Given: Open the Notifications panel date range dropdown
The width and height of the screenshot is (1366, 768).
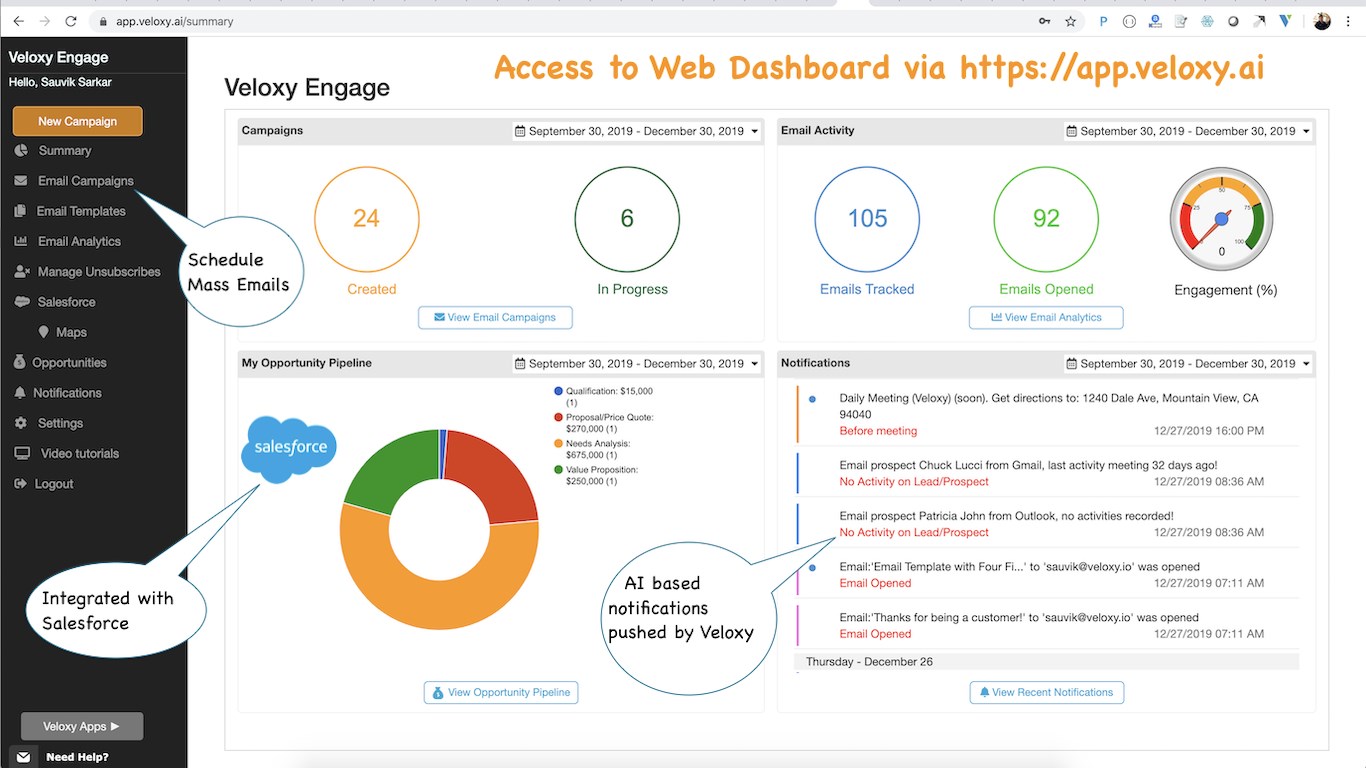Looking at the screenshot, I should coord(1188,364).
